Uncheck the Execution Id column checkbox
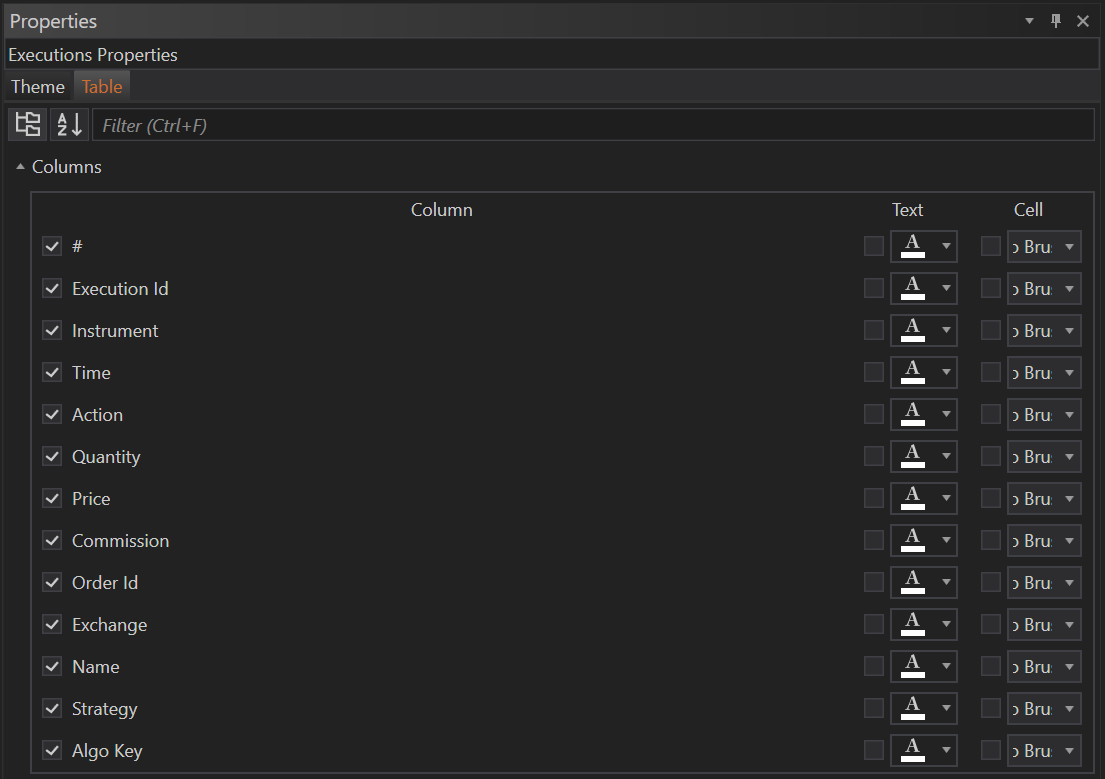 53,289
